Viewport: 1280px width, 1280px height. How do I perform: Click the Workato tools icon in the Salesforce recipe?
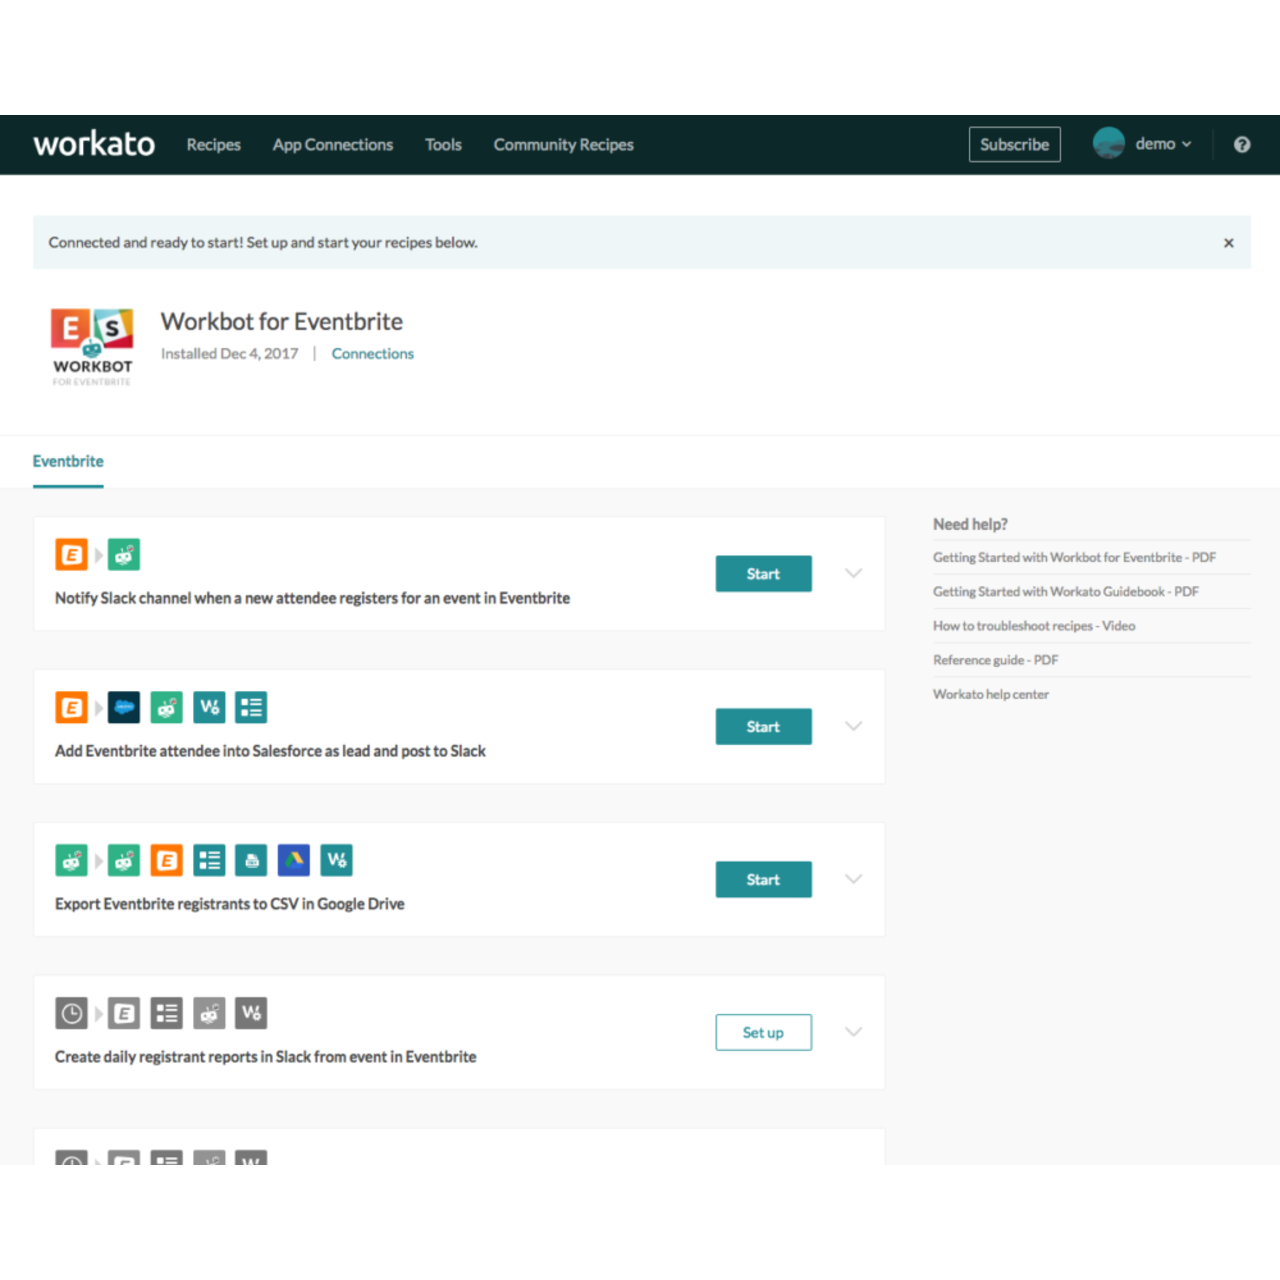coord(209,707)
